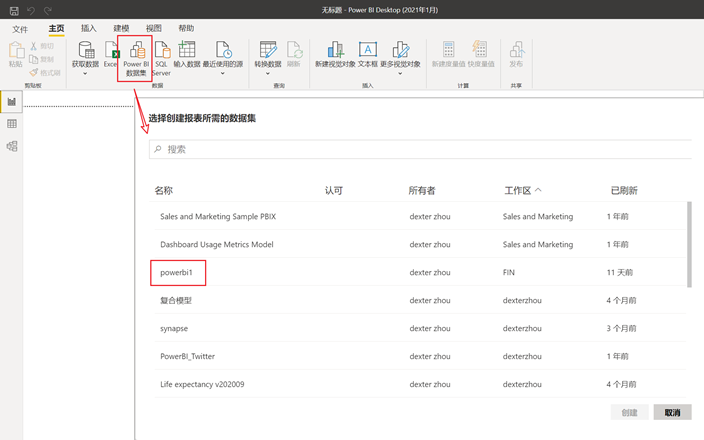Sort by the 所有者 column header

pos(422,190)
